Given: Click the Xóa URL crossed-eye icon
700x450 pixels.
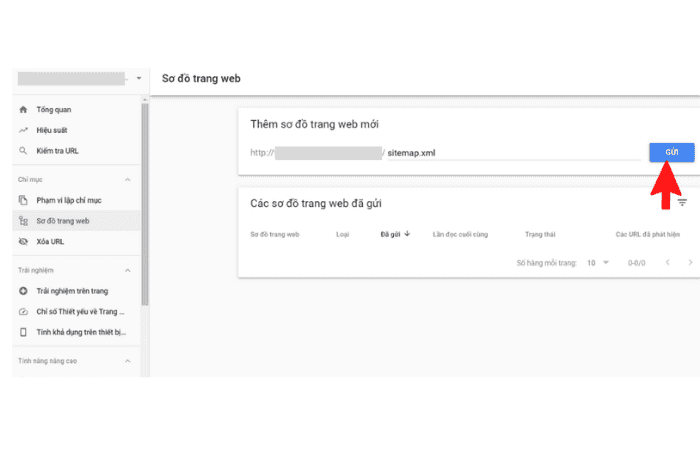Looking at the screenshot, I should coord(23,242).
